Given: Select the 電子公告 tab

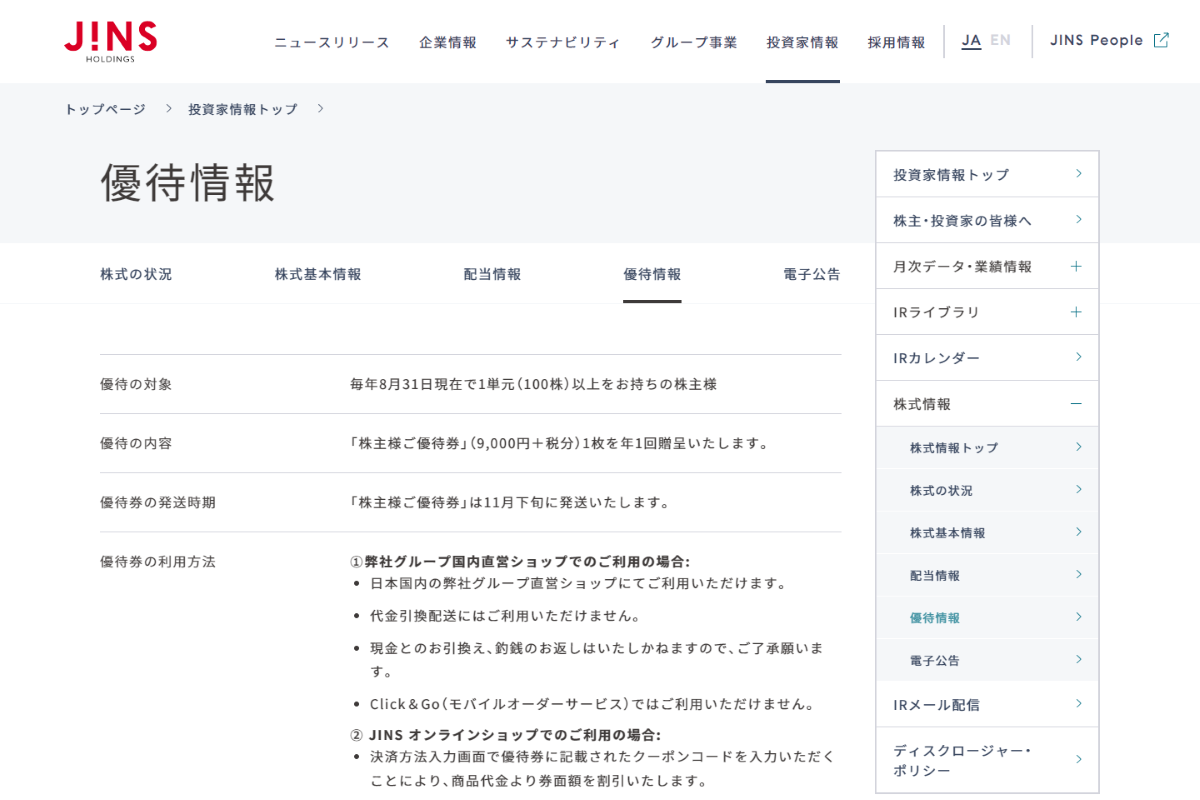Looking at the screenshot, I should [812, 274].
